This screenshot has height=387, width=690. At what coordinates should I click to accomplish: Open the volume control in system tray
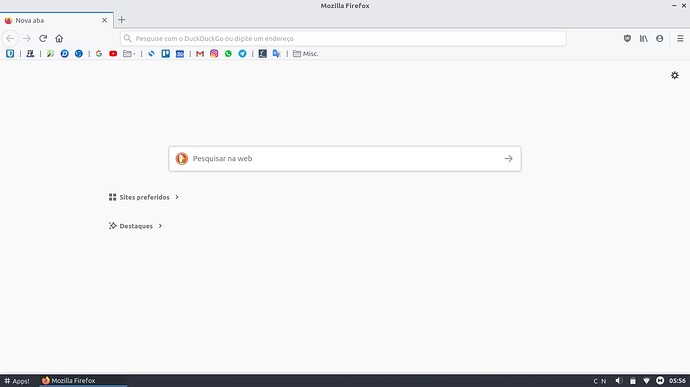point(619,381)
